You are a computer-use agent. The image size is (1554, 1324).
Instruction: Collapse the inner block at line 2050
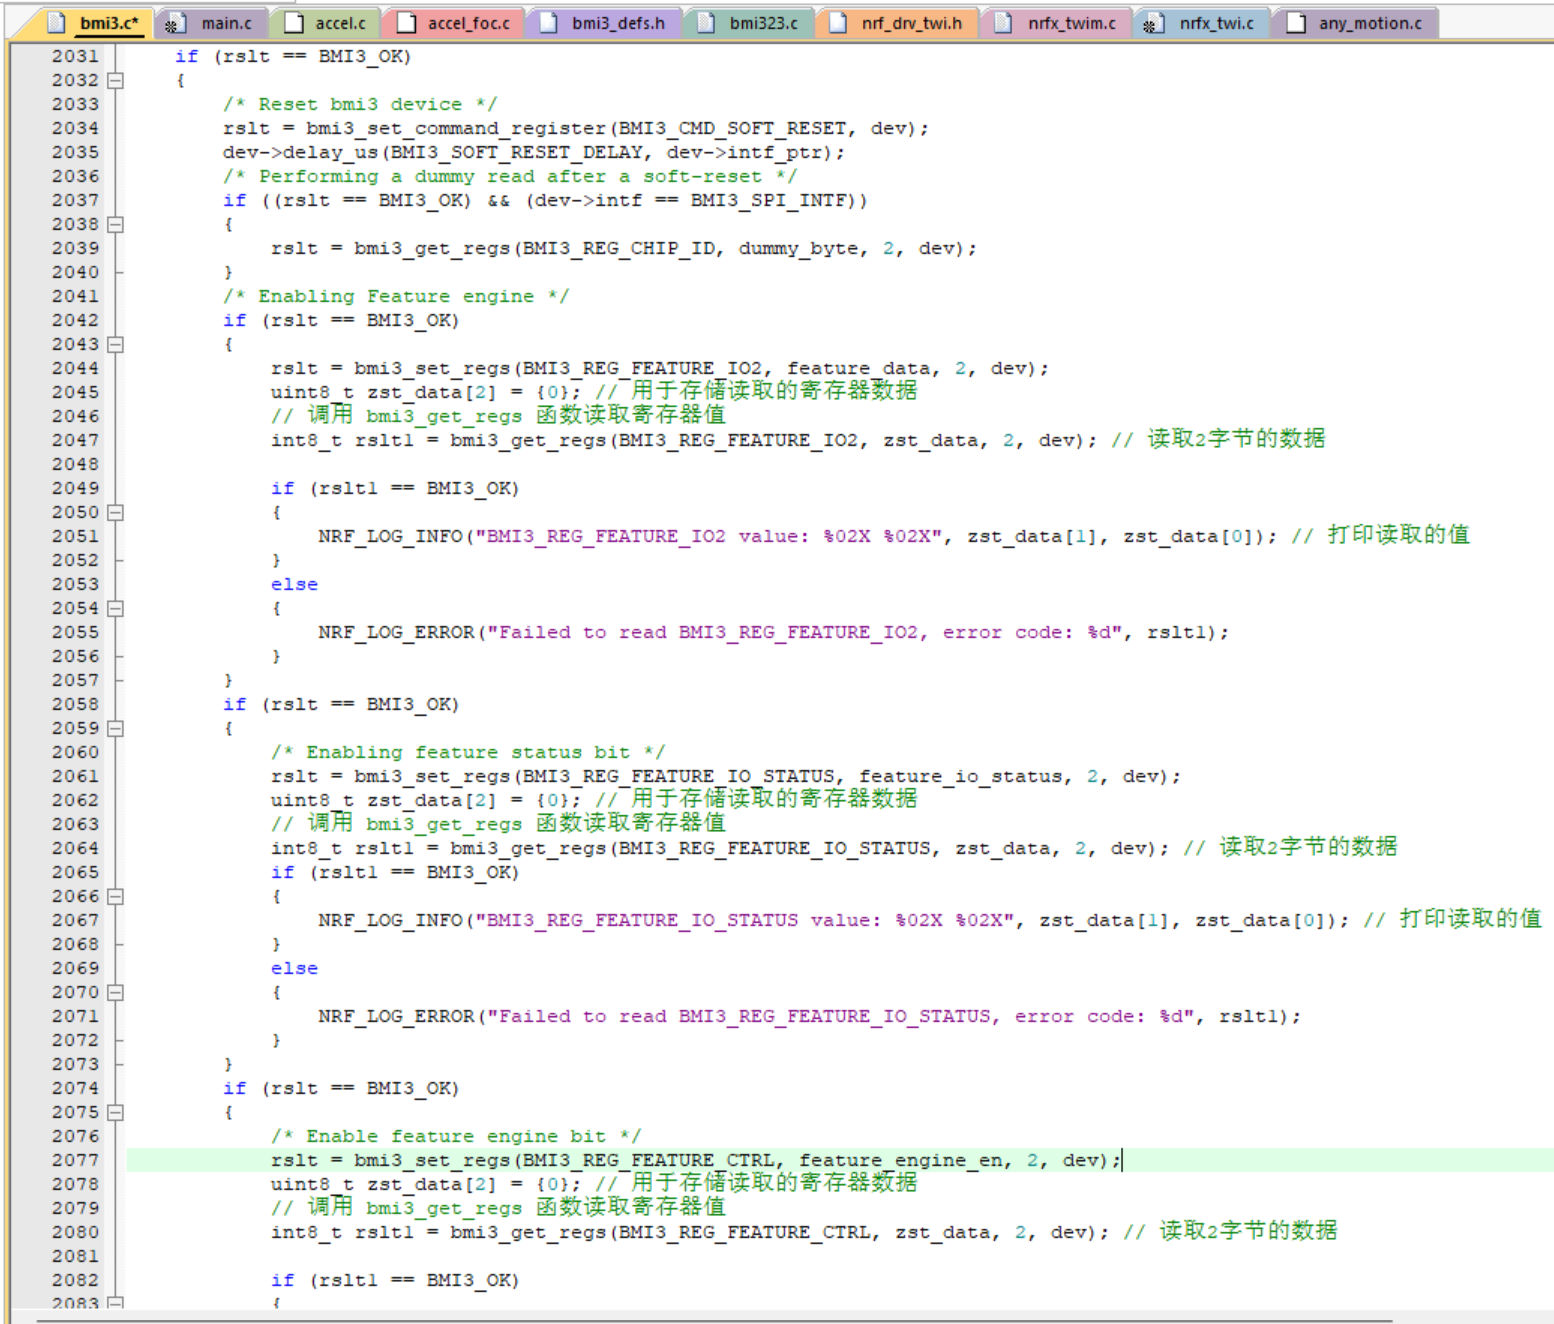pyautogui.click(x=116, y=512)
